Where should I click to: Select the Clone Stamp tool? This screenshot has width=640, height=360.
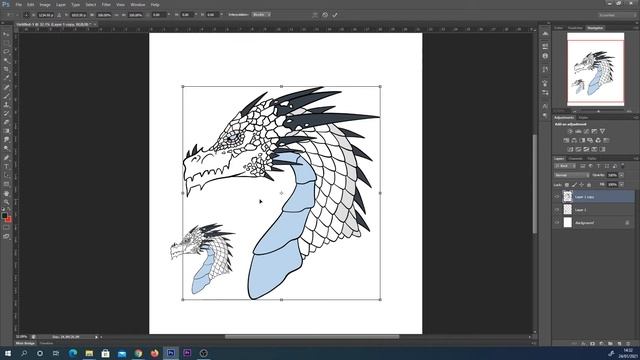point(6,104)
